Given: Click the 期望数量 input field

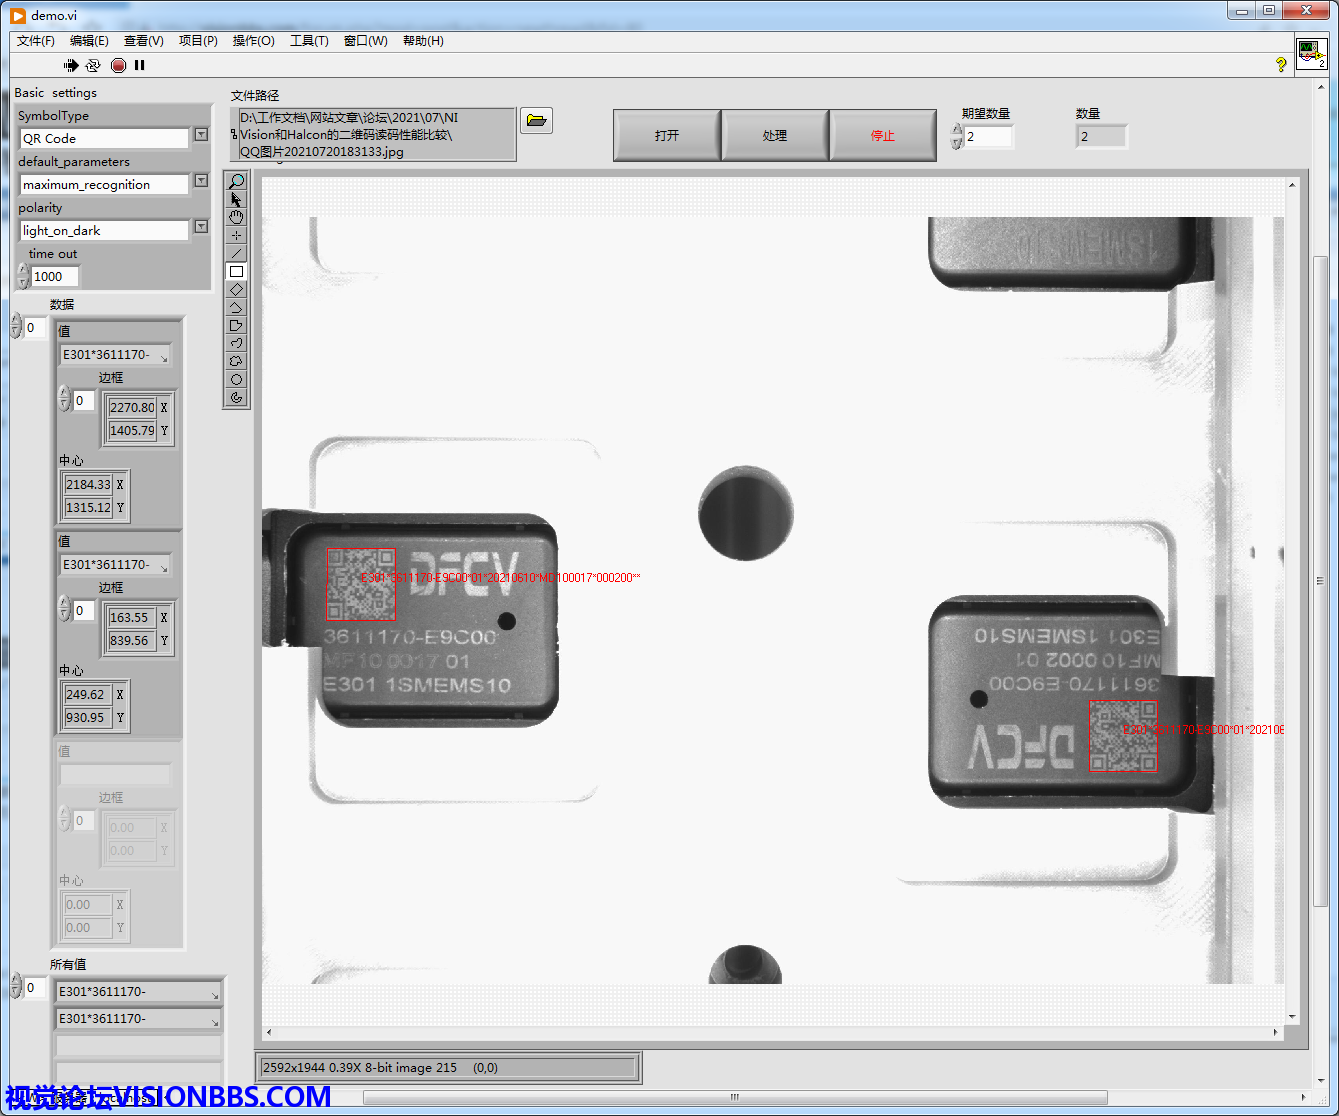Looking at the screenshot, I should [x=988, y=136].
